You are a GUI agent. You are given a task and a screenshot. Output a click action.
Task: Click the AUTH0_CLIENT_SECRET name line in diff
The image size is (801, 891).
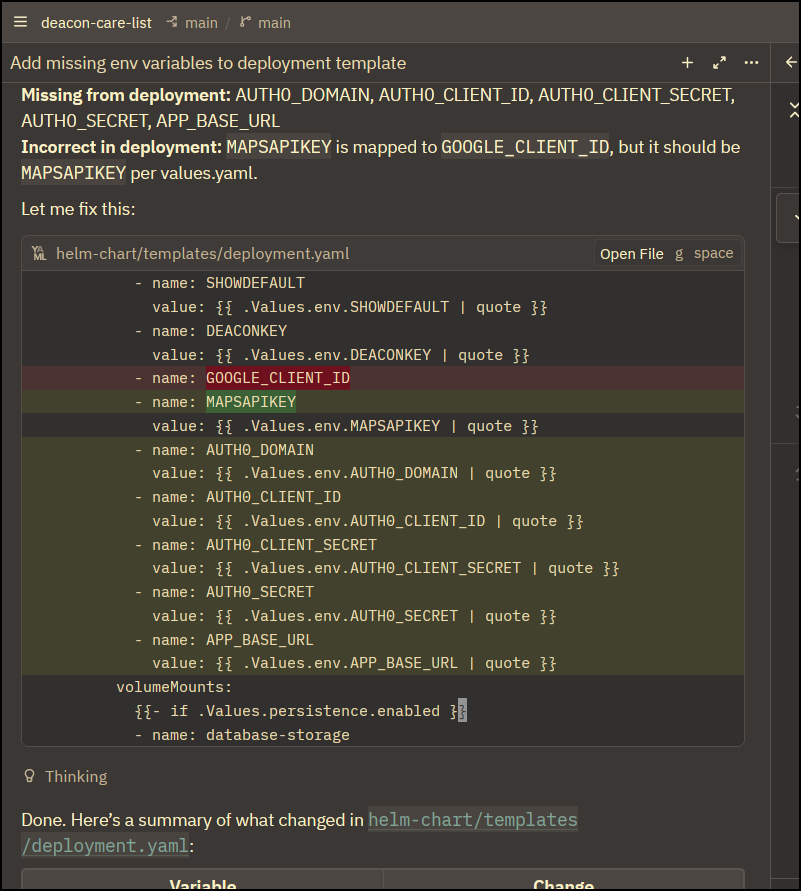click(x=383, y=545)
